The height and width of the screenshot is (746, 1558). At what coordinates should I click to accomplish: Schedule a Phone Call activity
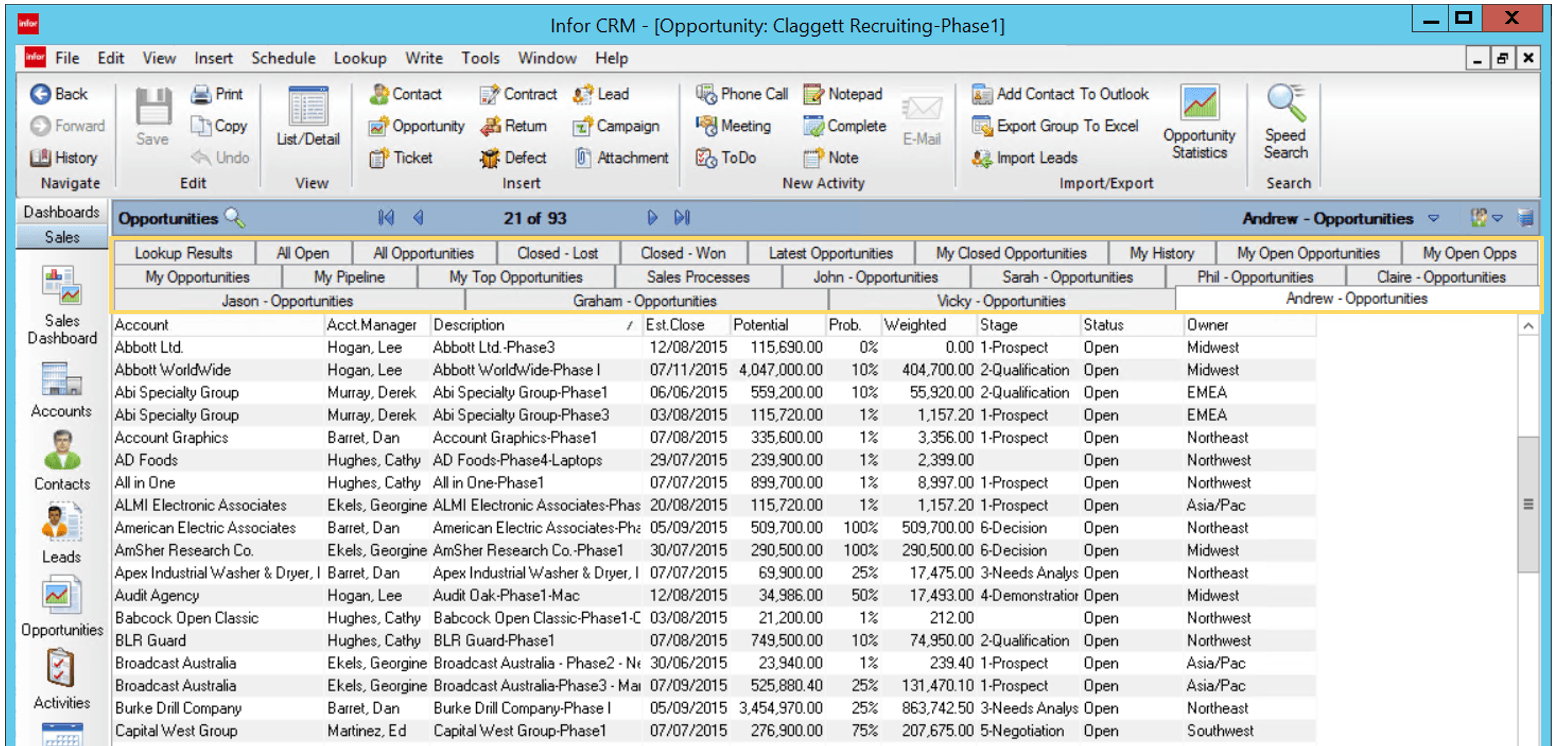tap(742, 94)
